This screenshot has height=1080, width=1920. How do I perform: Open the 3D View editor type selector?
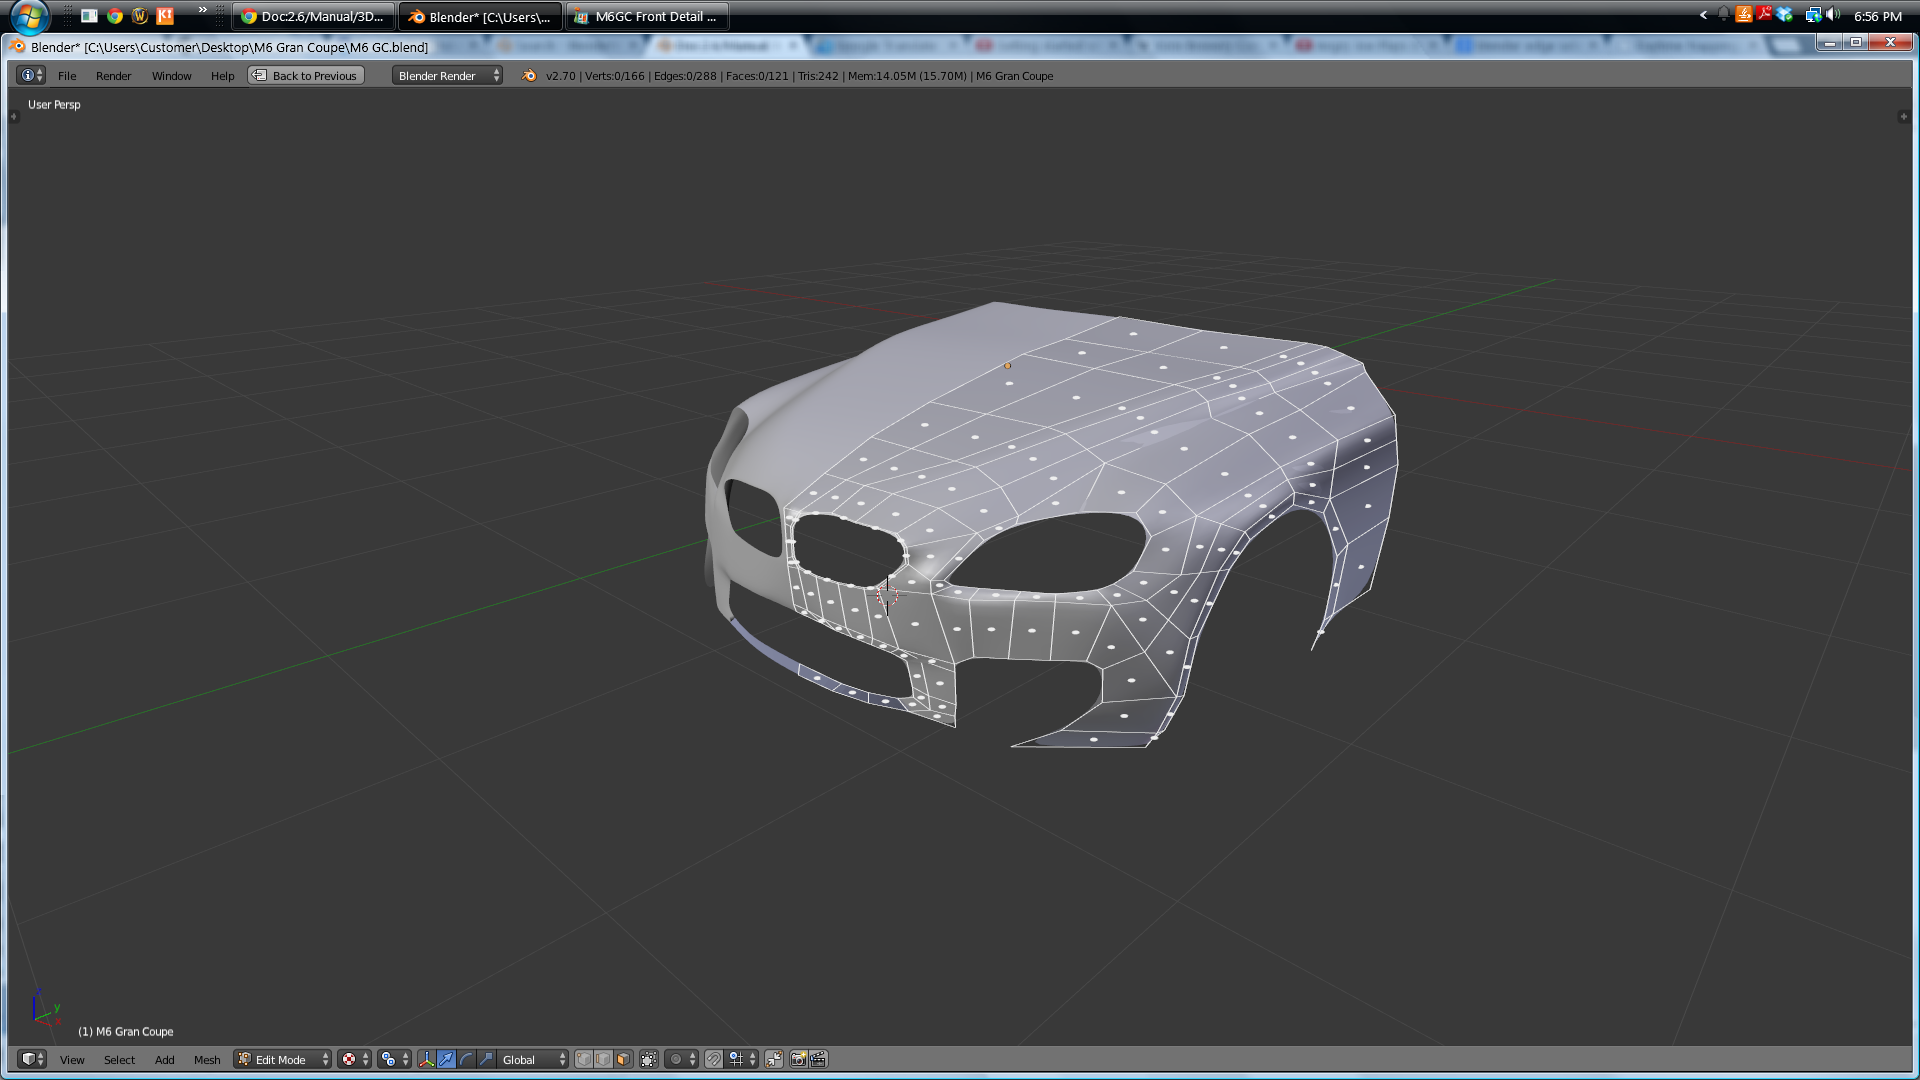[x=32, y=1059]
